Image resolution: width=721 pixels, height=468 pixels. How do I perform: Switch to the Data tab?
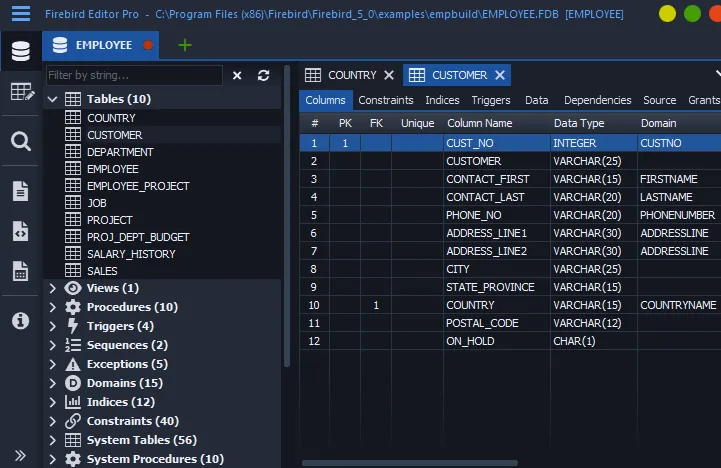click(x=537, y=100)
